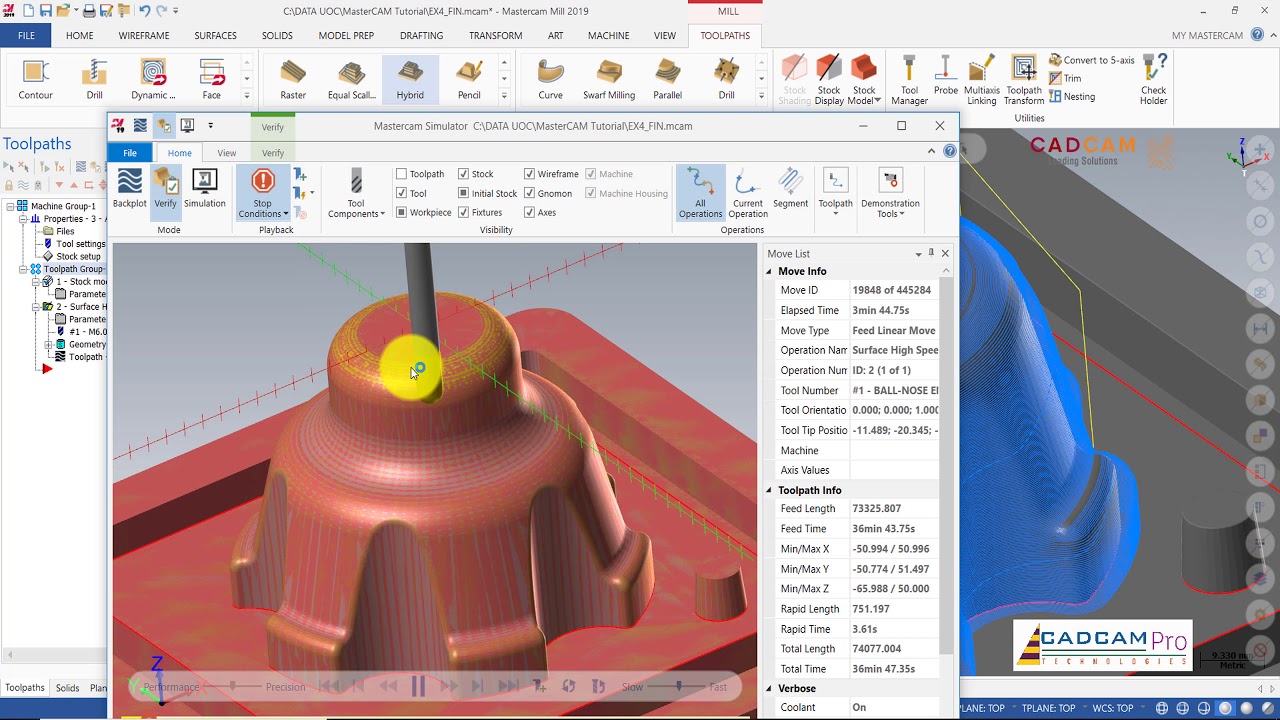Screen dimensions: 1280x720
Task: Collapse Machine Group-1 tree node
Action: click(10, 206)
